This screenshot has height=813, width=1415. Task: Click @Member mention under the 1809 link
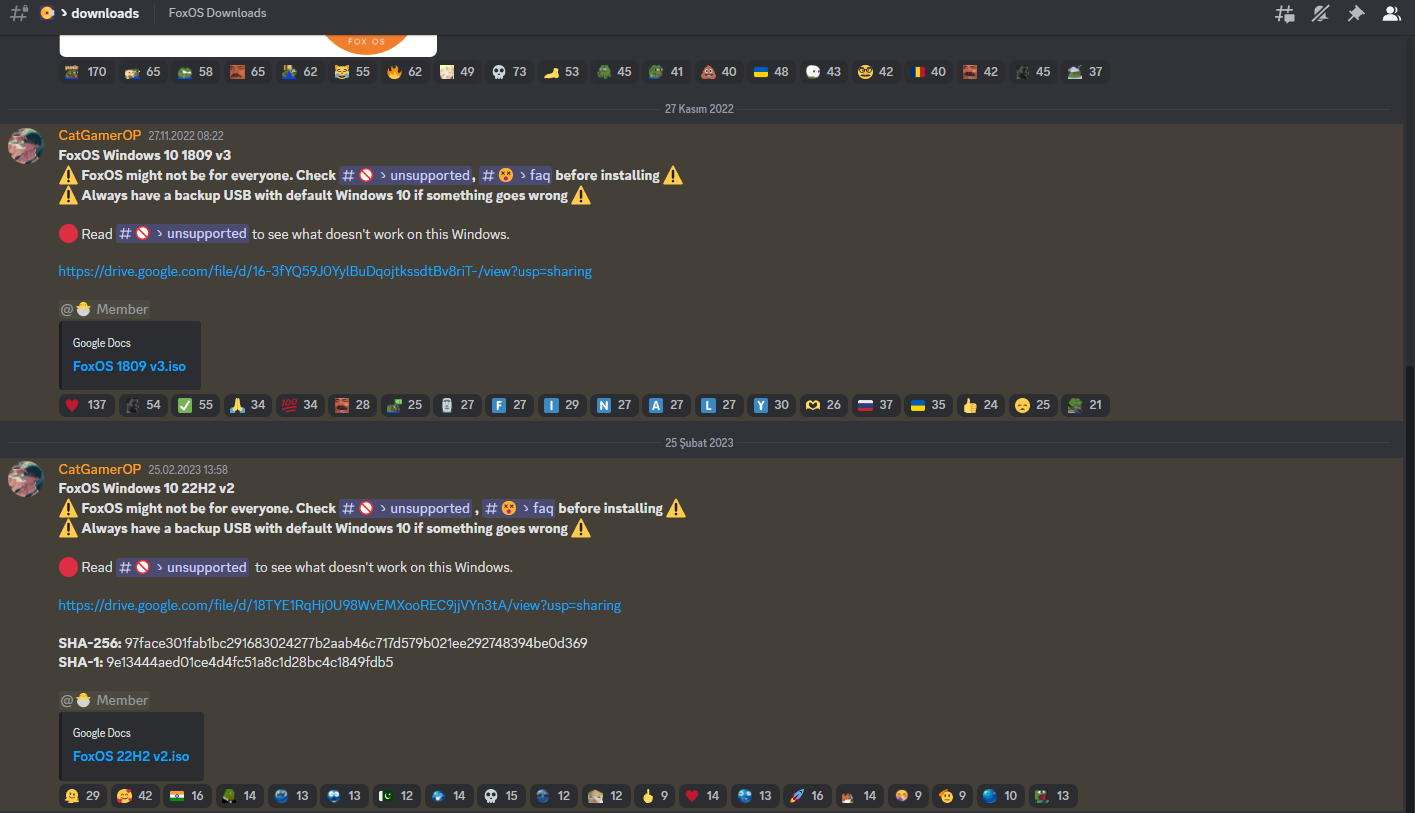[x=105, y=309]
